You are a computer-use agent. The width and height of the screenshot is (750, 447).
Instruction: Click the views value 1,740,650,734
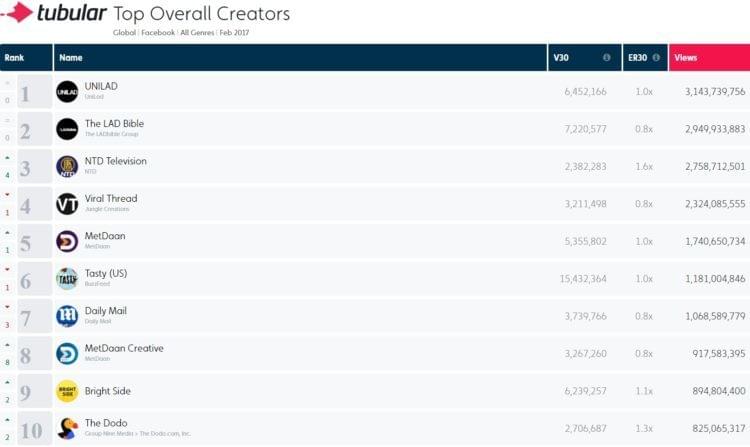click(715, 241)
